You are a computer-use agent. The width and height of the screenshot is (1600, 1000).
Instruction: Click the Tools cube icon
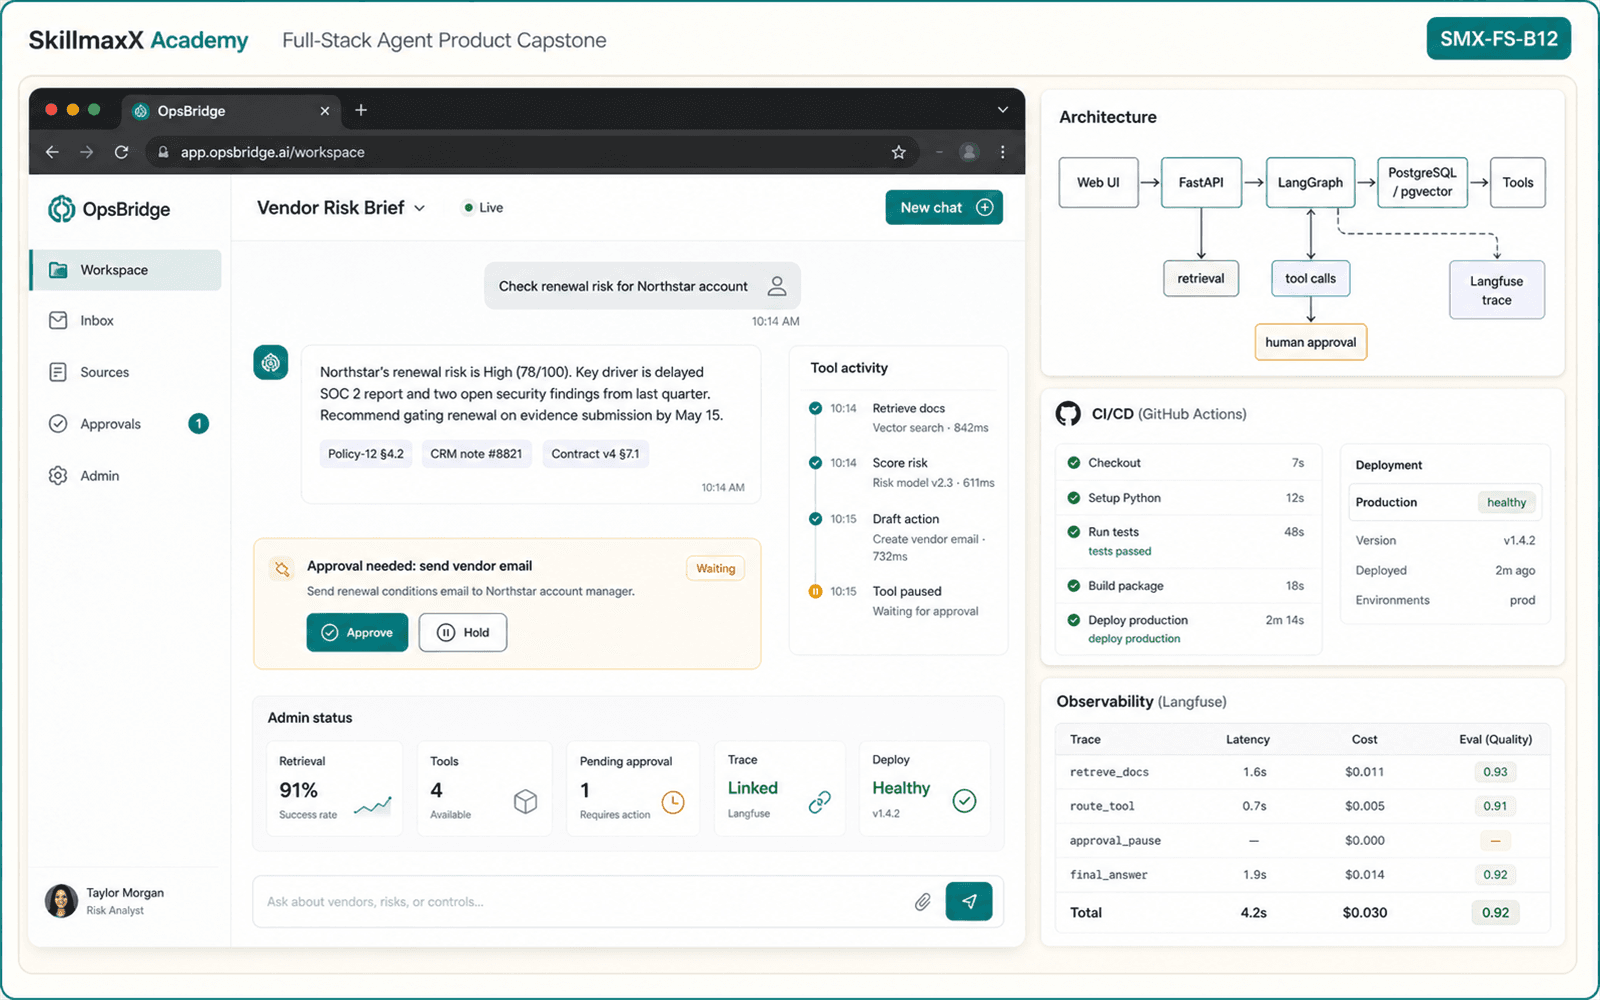(x=525, y=801)
